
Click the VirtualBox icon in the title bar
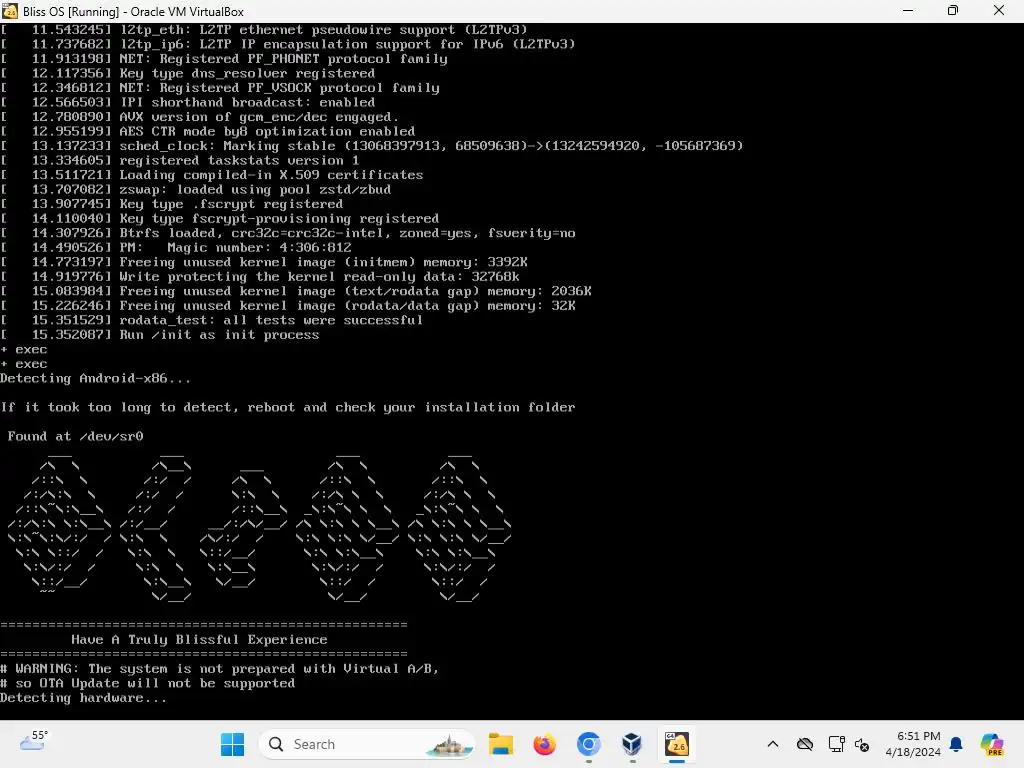10,11
